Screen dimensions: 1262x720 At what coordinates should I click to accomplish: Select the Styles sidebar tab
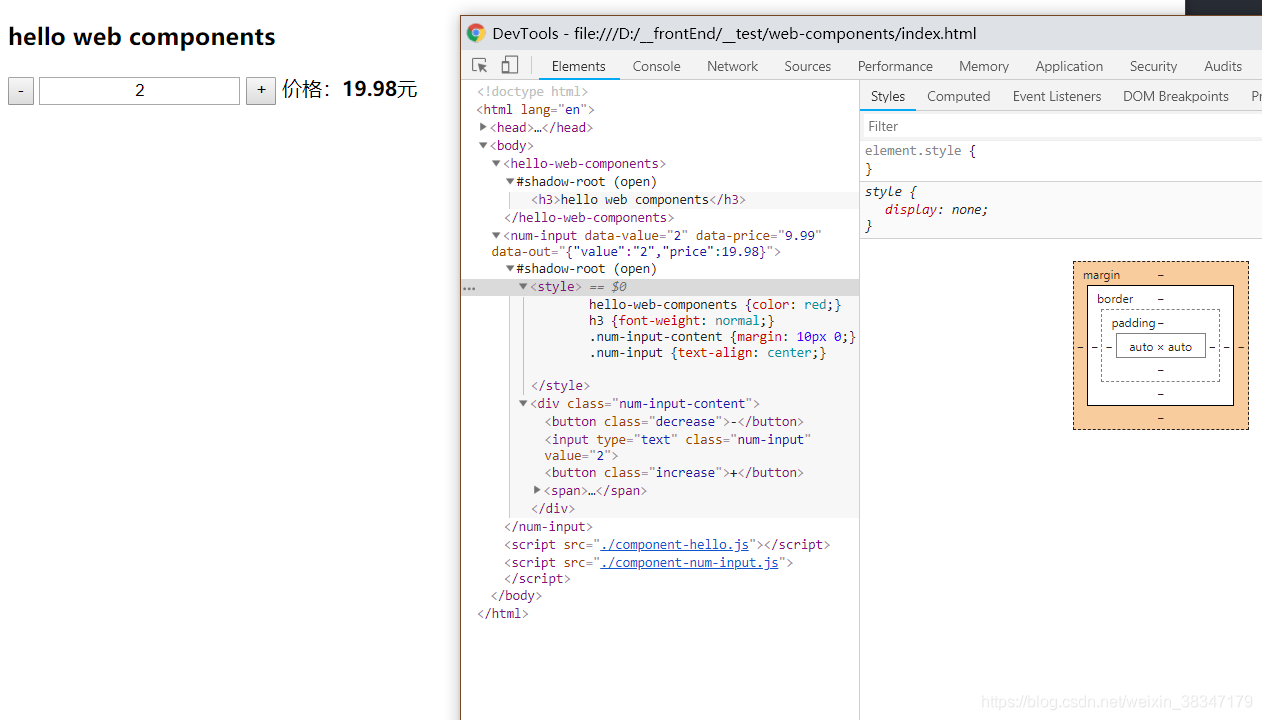[x=888, y=96]
